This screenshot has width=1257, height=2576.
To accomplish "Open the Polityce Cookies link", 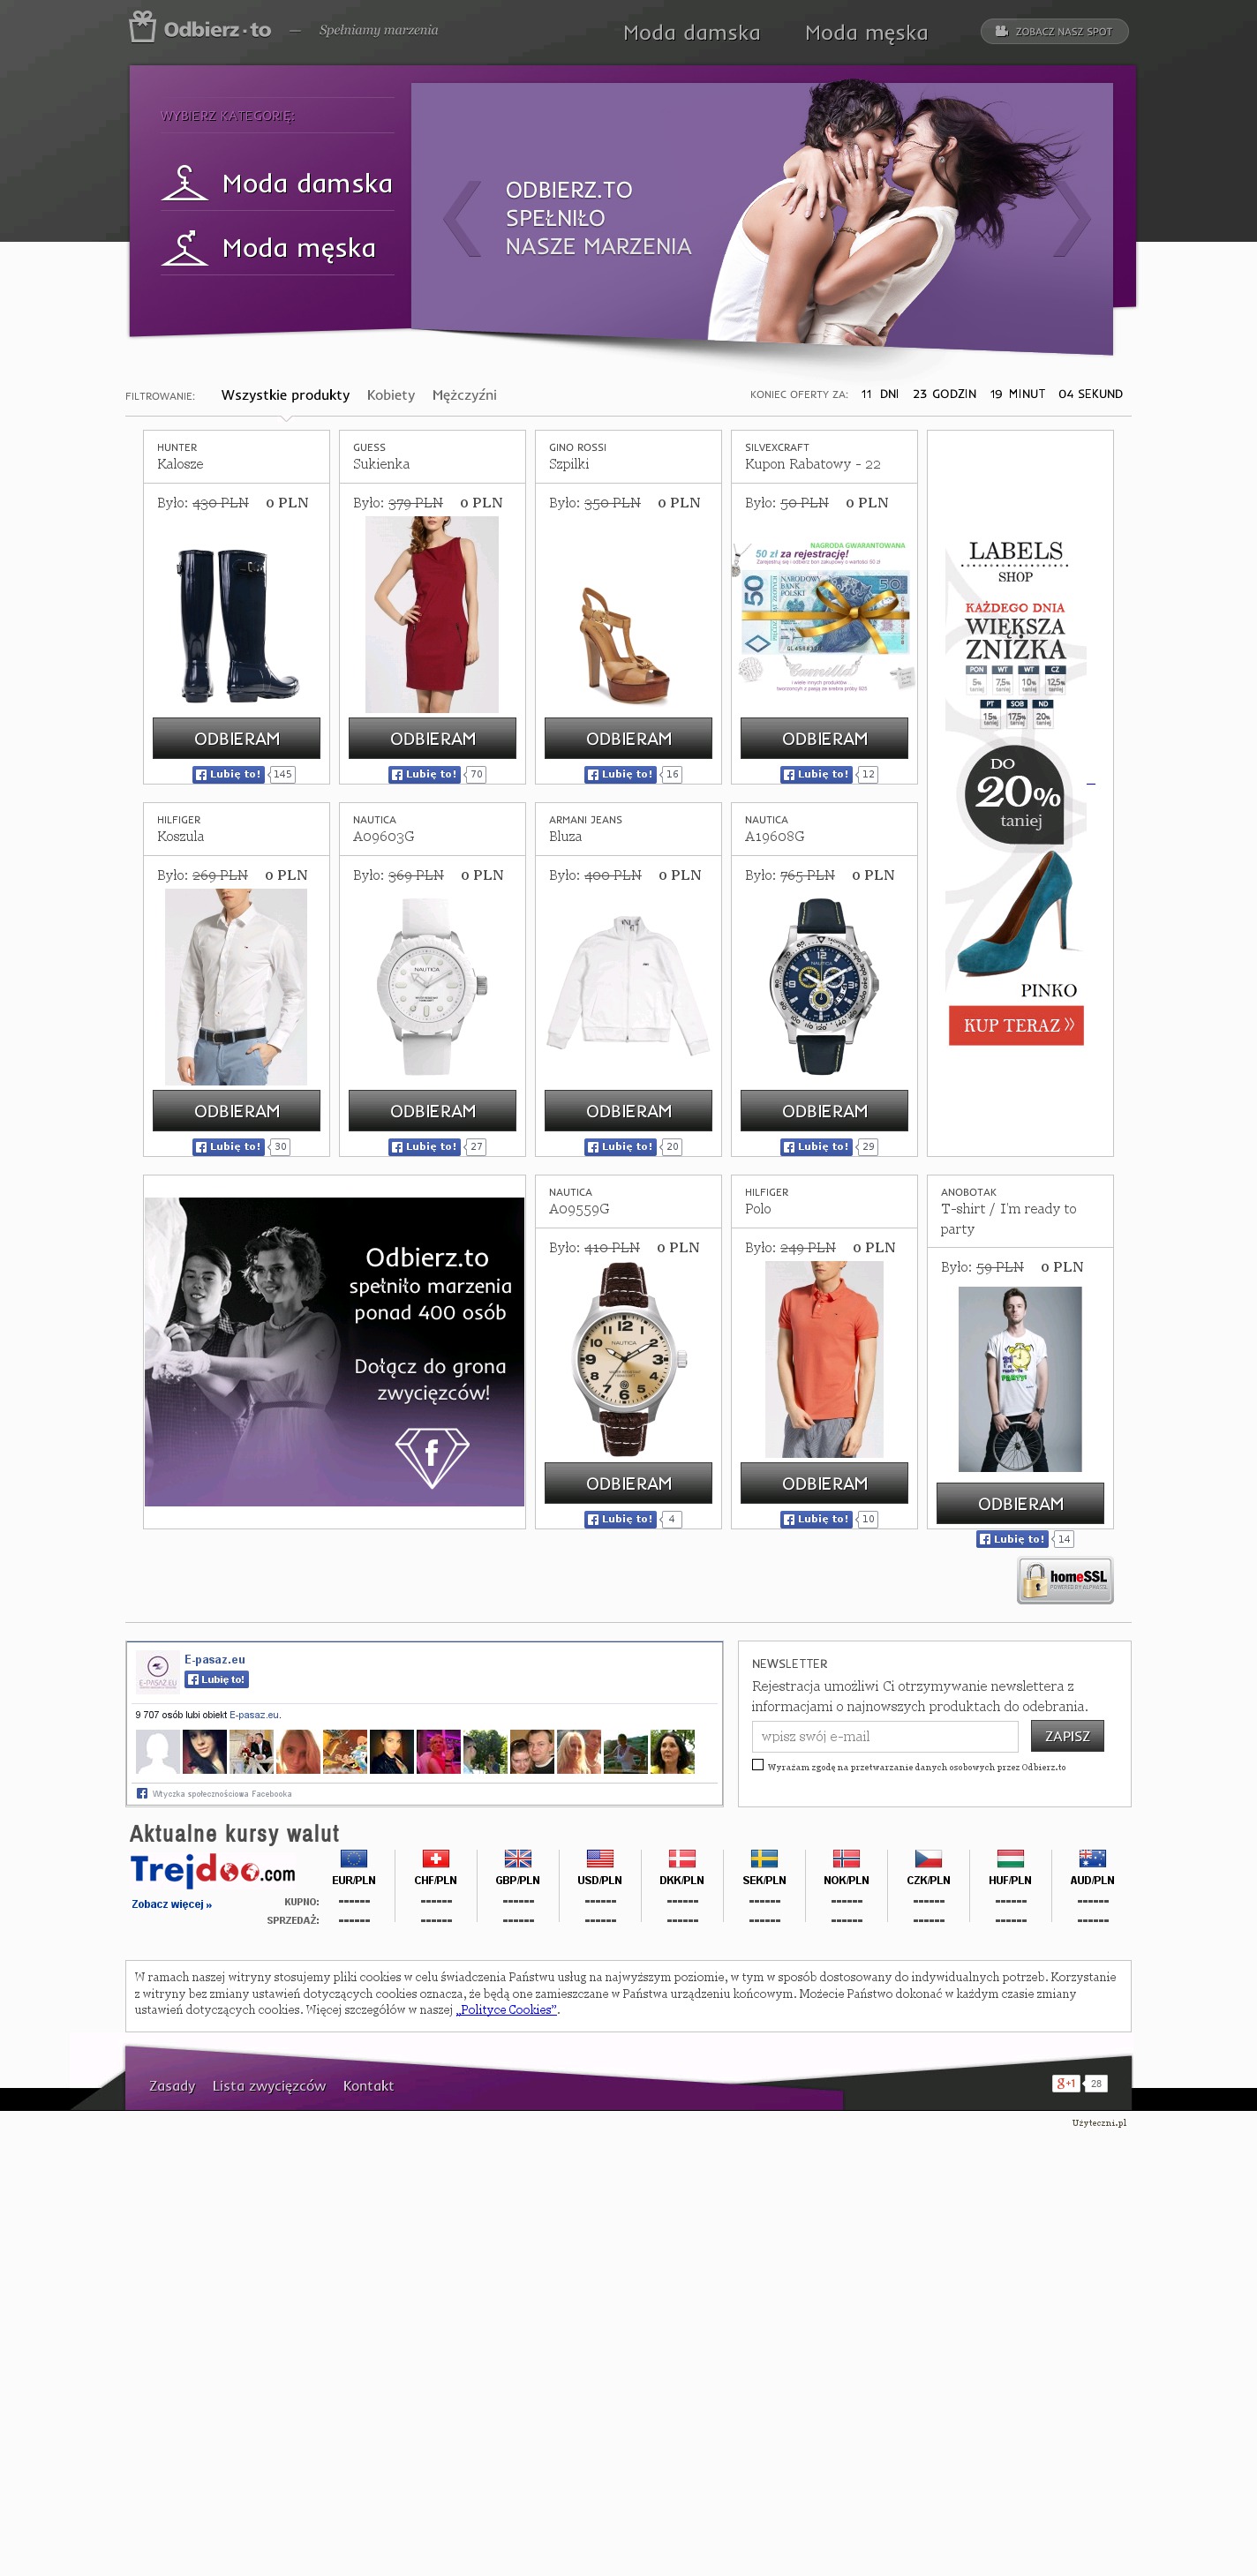I will point(507,2010).
